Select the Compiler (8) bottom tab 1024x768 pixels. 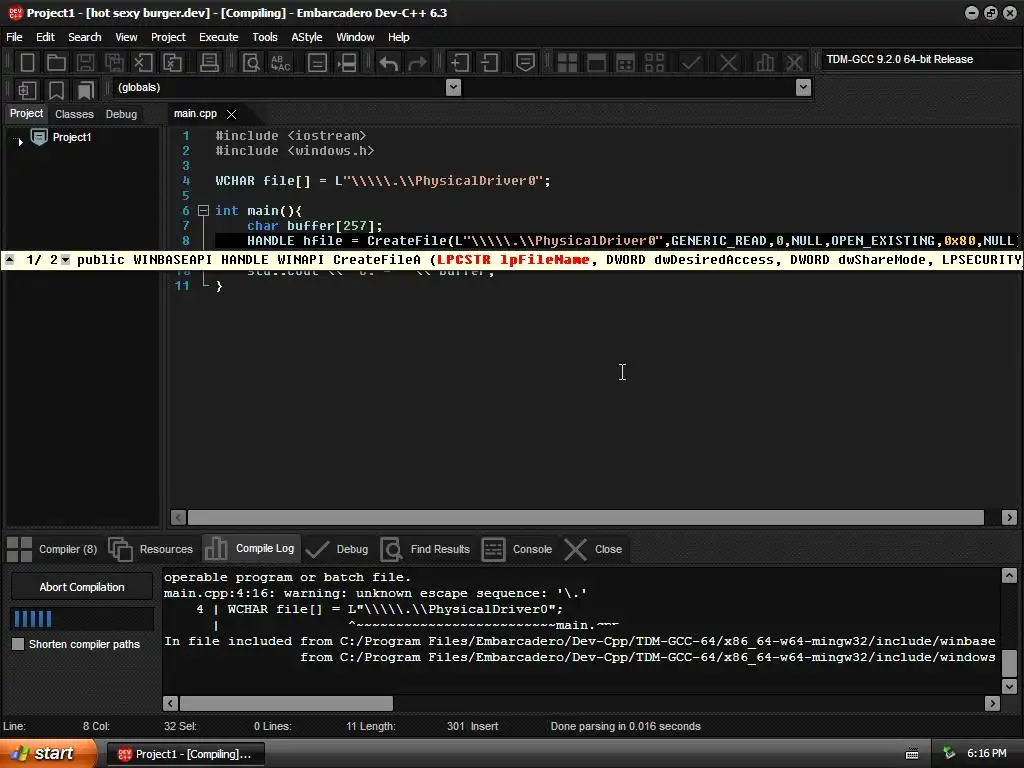pos(52,549)
